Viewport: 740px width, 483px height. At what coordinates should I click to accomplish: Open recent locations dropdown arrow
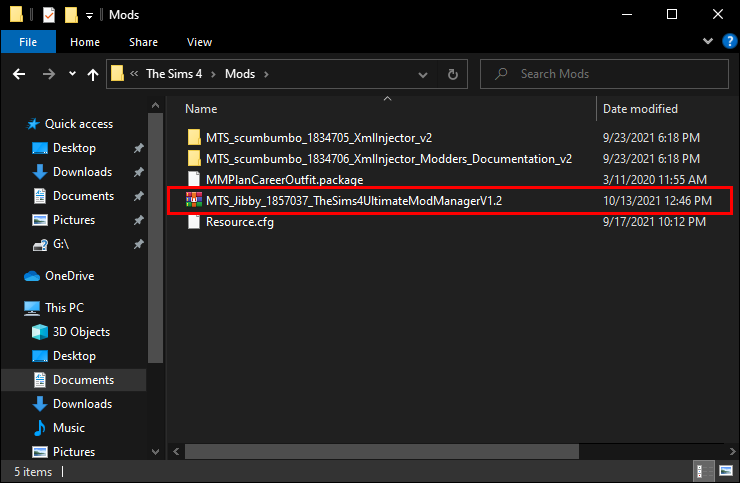tap(72, 74)
